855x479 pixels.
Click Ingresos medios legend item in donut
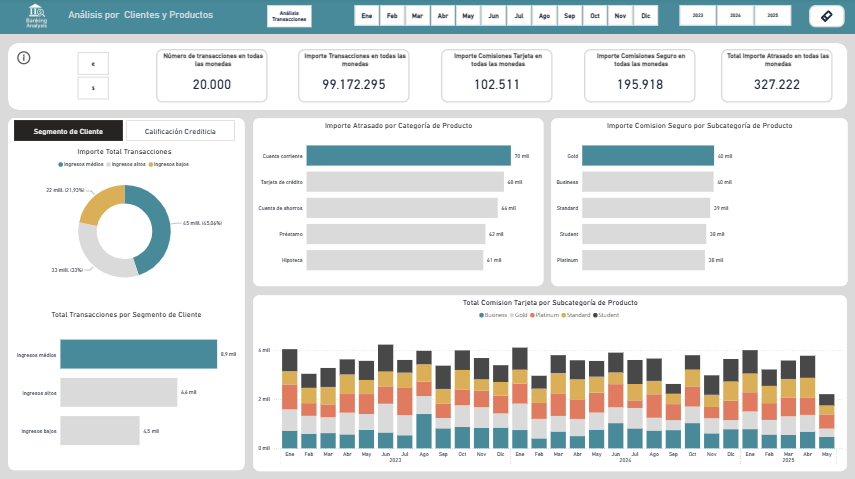(x=81, y=164)
